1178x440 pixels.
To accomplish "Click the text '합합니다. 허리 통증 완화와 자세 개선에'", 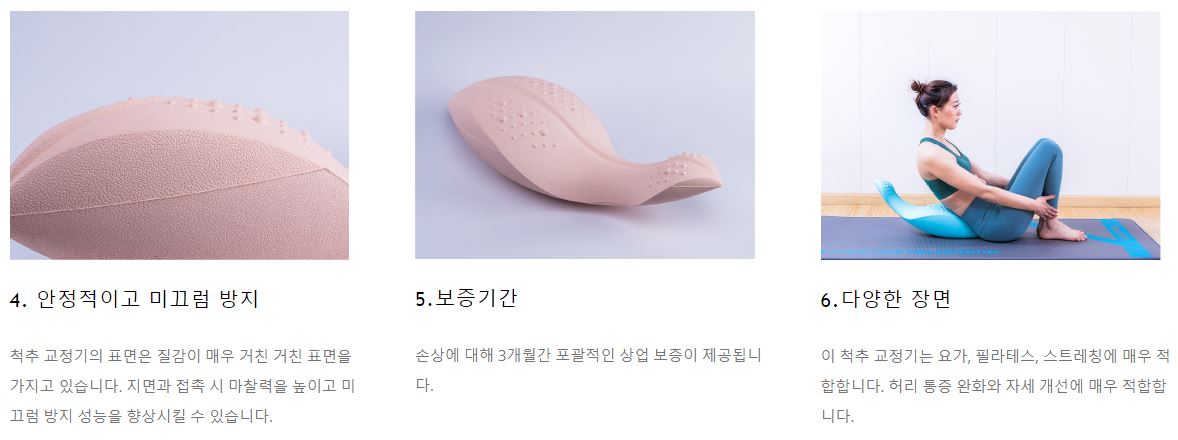I will point(971,385).
